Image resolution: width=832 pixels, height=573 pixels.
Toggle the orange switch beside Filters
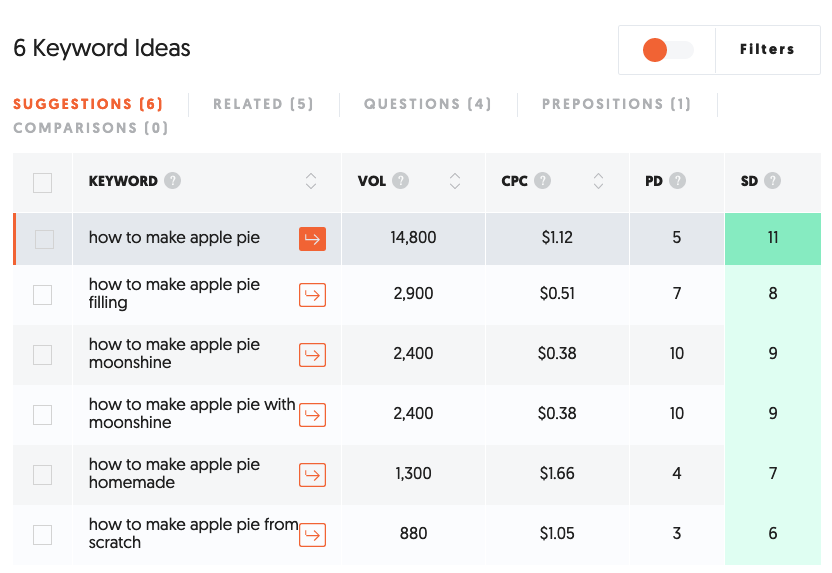(668, 50)
